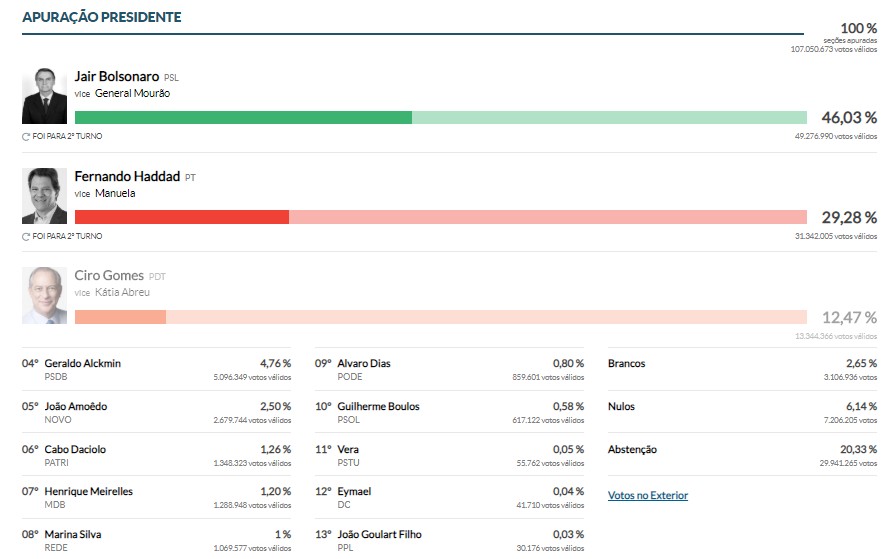Click the Nulos votes row
This screenshot has width=887, height=559.
pos(621,406)
